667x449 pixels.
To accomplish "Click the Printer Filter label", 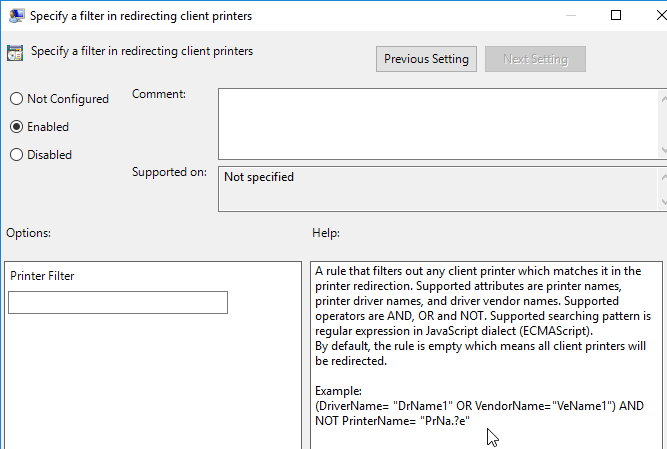I will click(x=42, y=276).
